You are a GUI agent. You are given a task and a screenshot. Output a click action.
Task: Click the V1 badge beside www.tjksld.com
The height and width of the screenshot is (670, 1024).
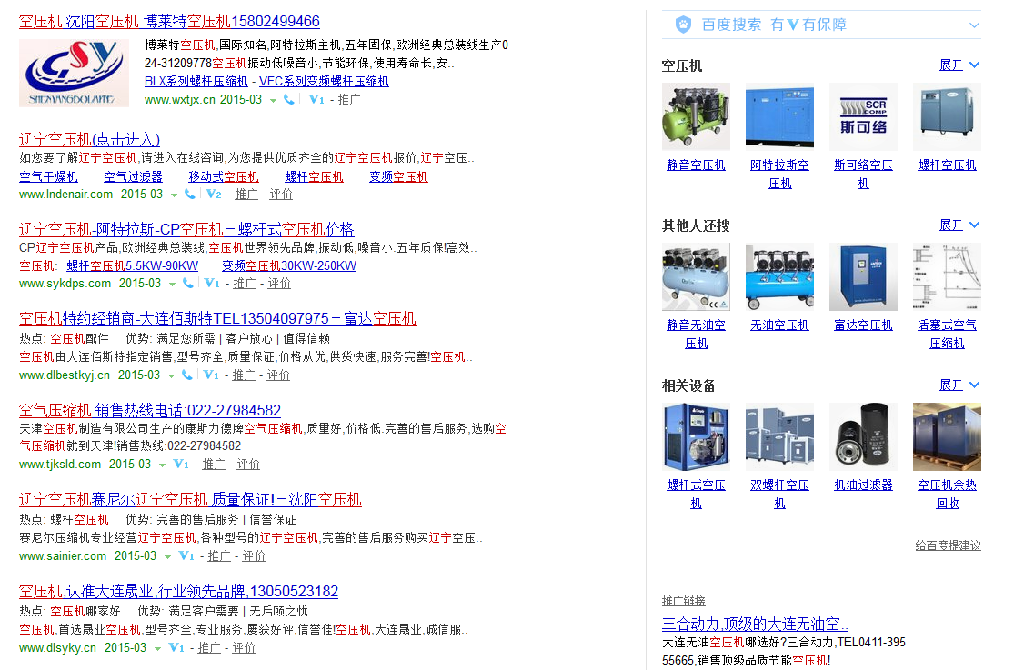tap(181, 464)
